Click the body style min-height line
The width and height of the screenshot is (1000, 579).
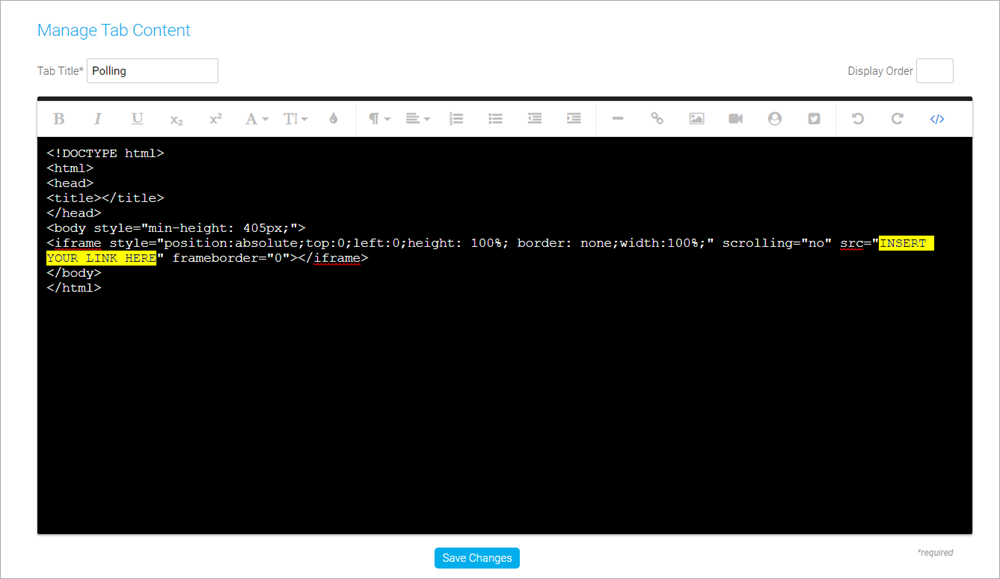(176, 228)
